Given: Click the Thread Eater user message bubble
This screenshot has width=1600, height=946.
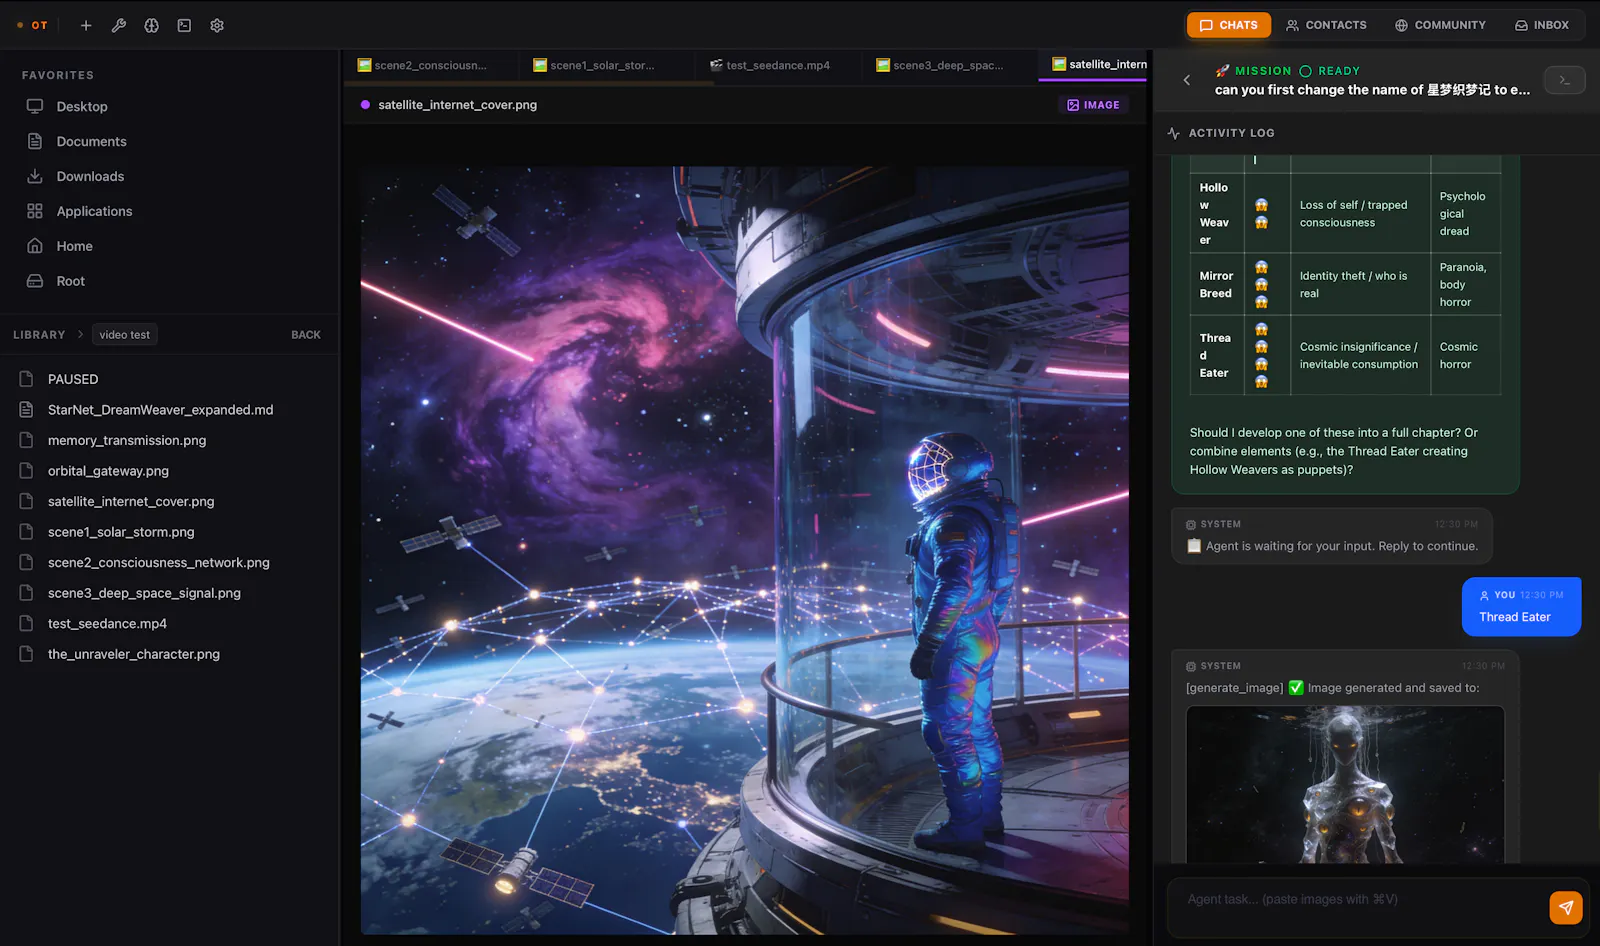Looking at the screenshot, I should (1521, 606).
